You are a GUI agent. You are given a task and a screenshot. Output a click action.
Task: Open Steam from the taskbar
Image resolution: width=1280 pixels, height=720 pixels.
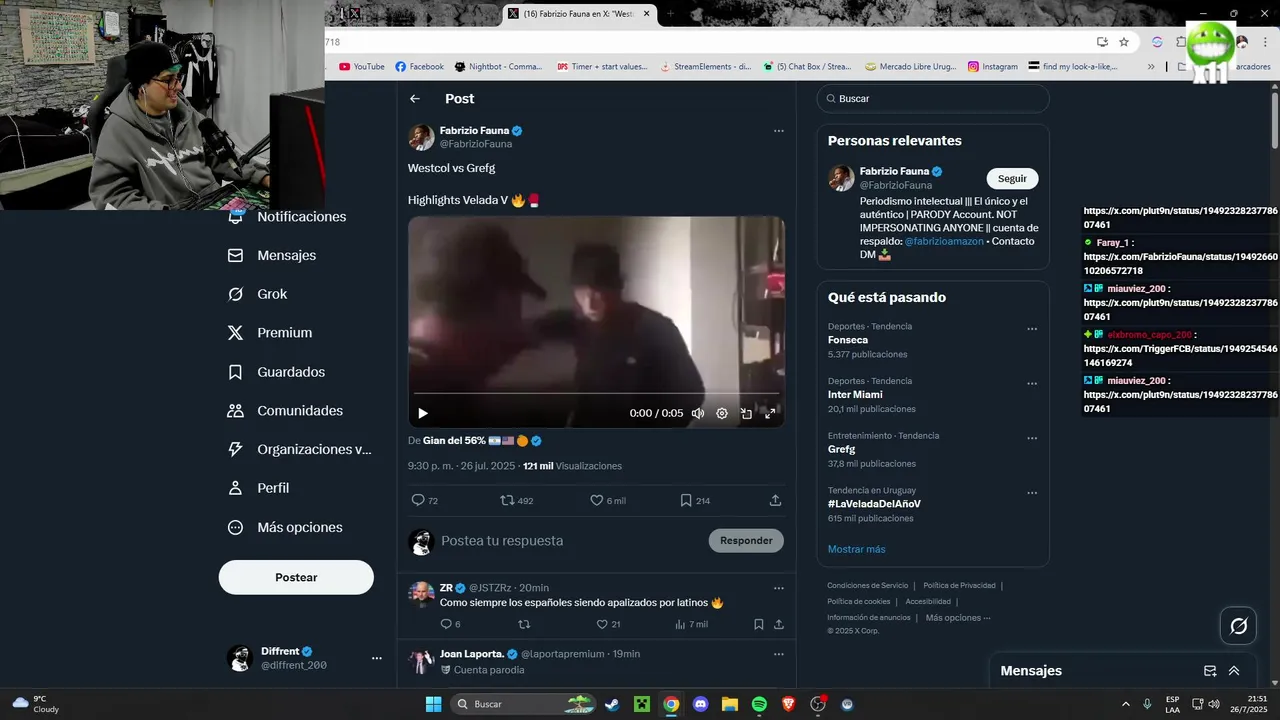[x=611, y=704]
